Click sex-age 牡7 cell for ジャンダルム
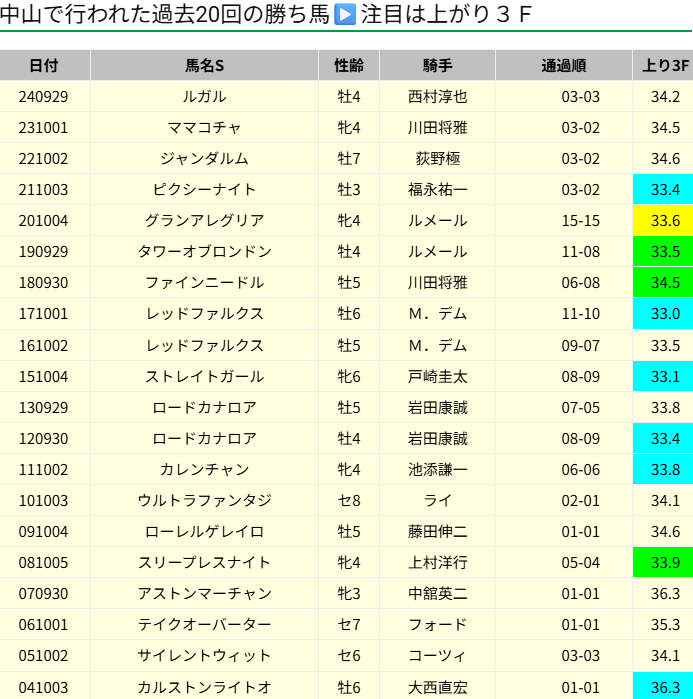693x699 pixels. point(349,158)
